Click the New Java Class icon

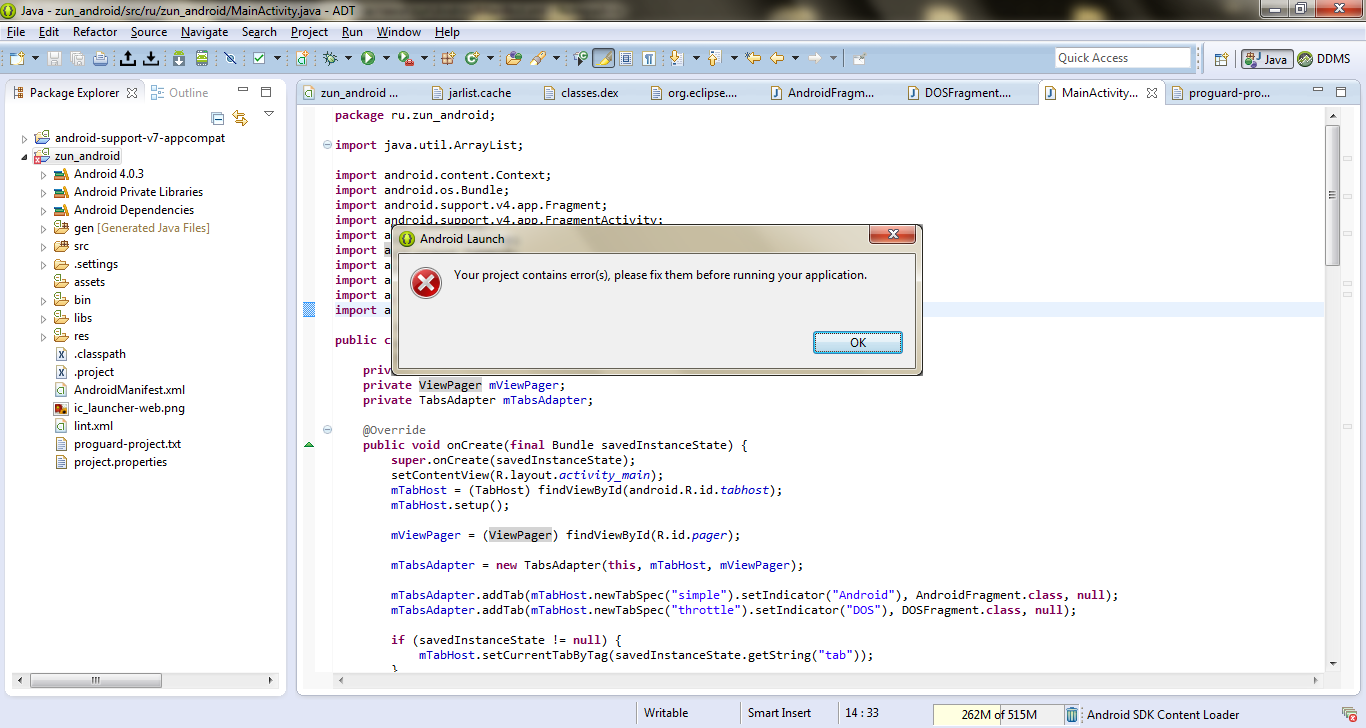coord(472,59)
